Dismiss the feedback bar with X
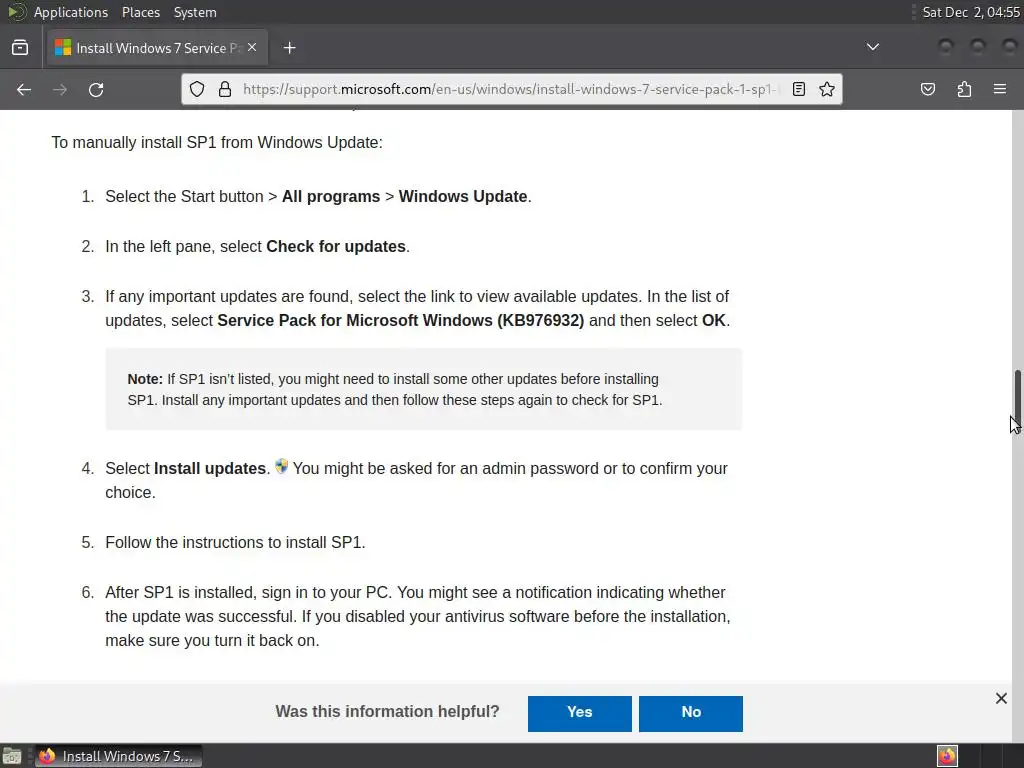 point(1001,698)
